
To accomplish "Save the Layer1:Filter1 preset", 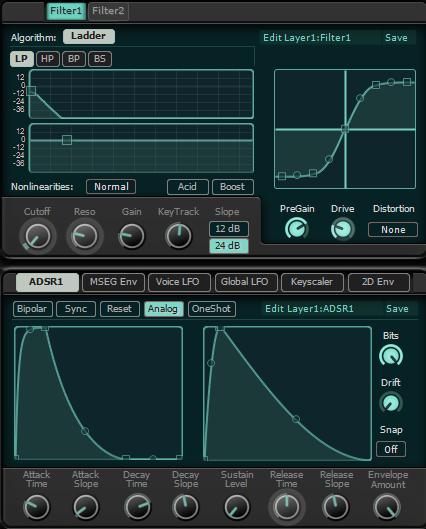I will click(396, 38).
